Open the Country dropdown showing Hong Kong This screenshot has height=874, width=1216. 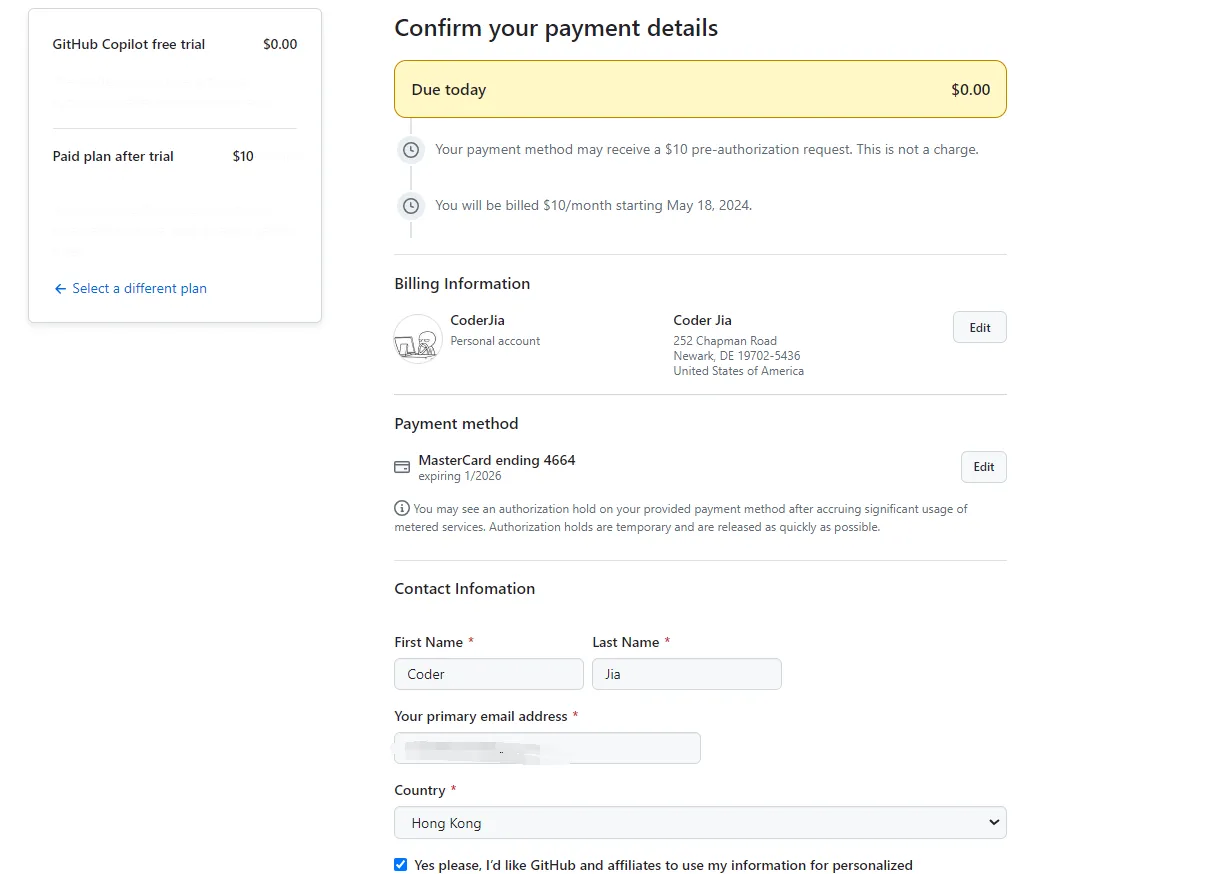700,823
